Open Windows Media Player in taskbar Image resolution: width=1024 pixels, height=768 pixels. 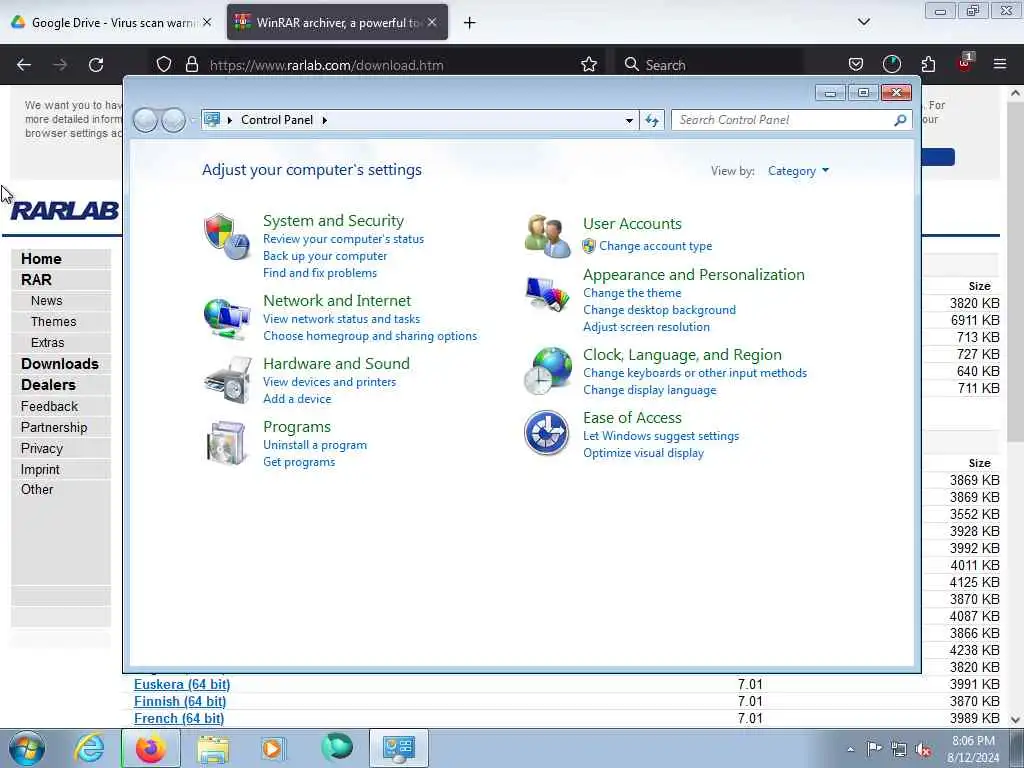click(x=272, y=748)
